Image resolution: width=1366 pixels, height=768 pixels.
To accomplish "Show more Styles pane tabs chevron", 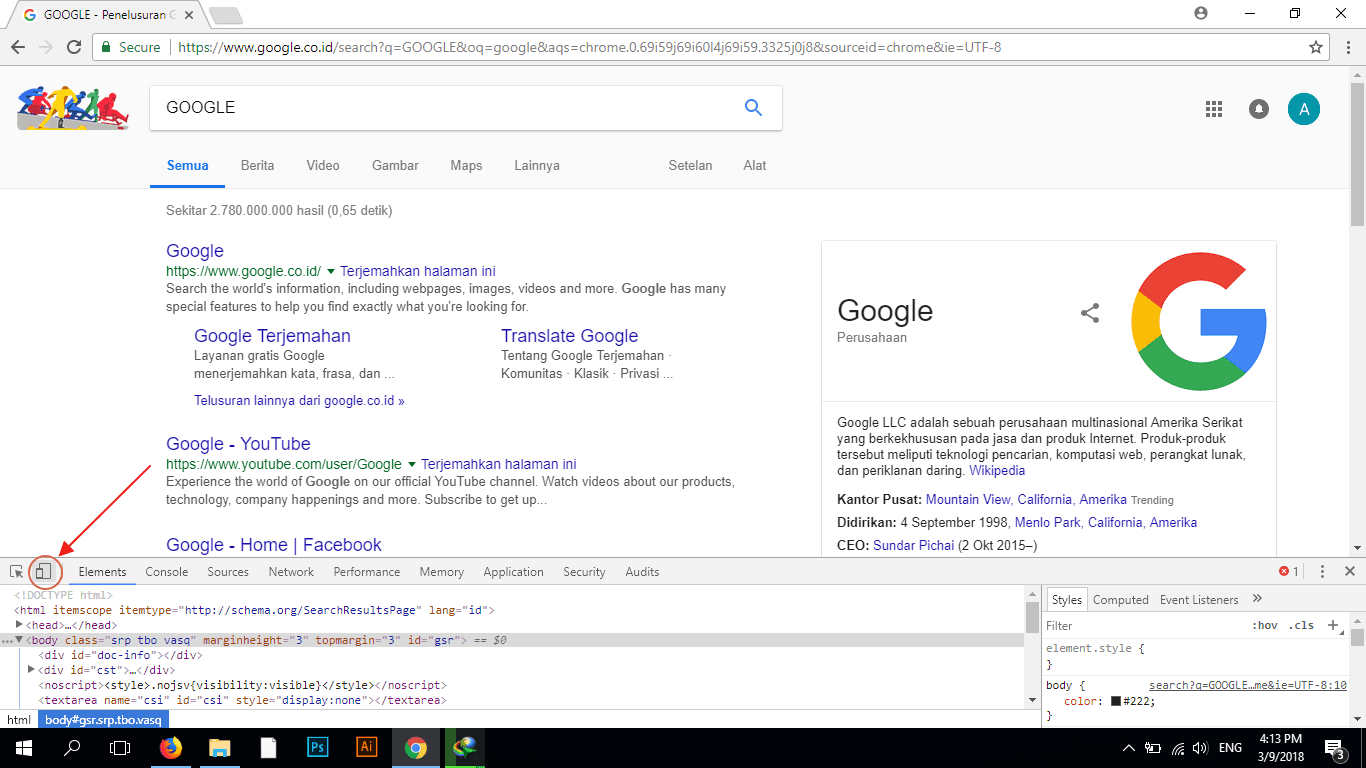I will tap(1257, 599).
